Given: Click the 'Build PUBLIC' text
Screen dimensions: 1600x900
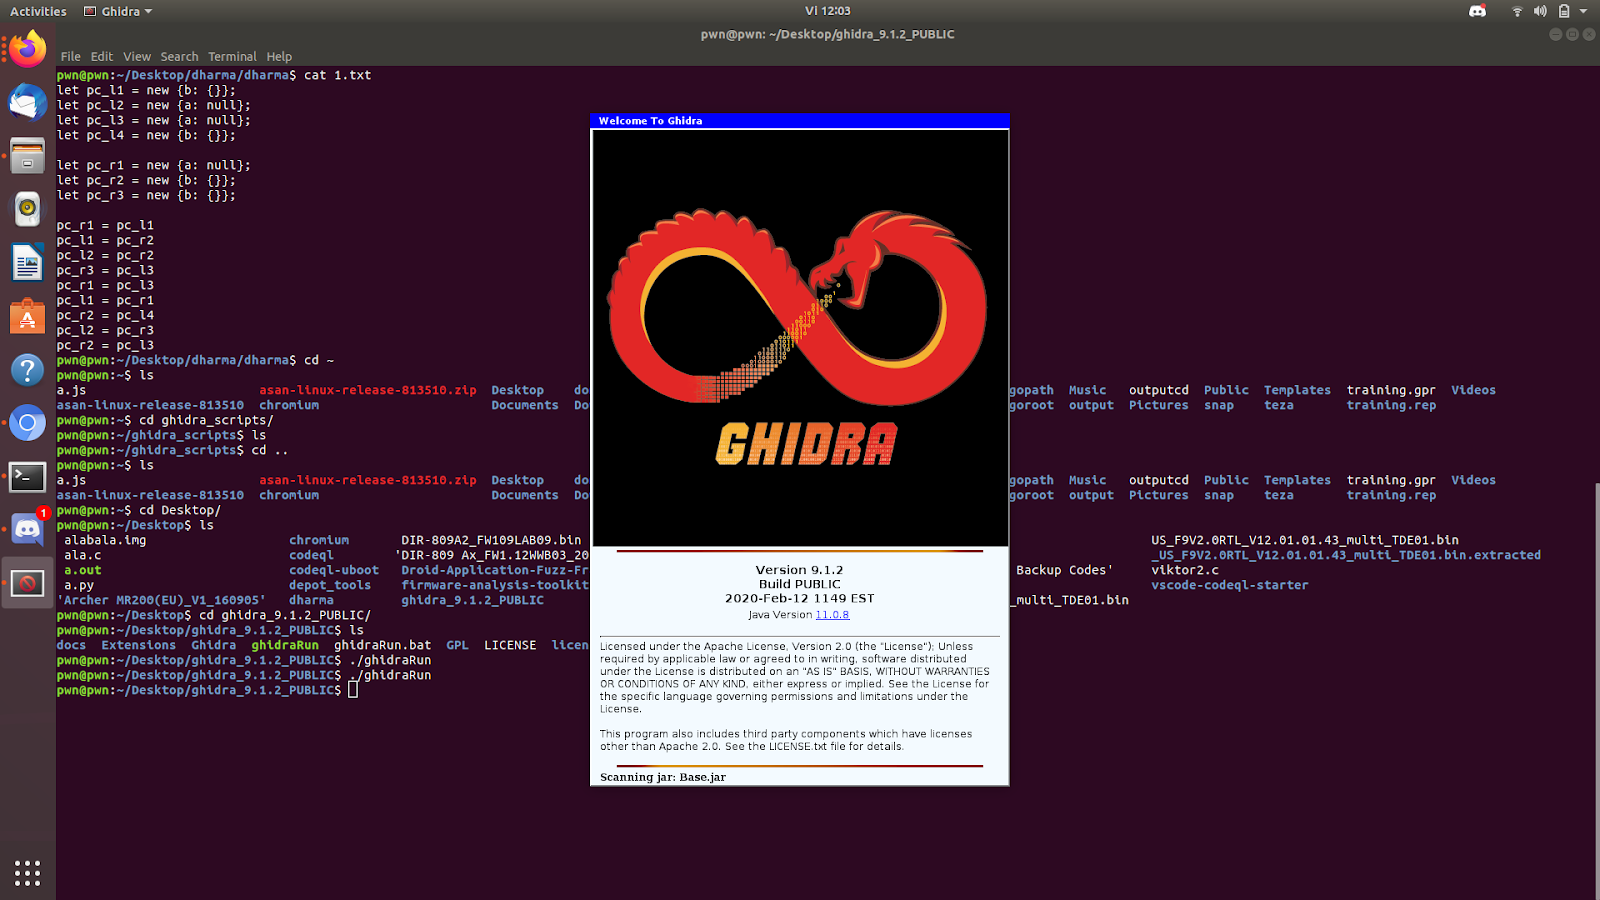Looking at the screenshot, I should pos(799,584).
